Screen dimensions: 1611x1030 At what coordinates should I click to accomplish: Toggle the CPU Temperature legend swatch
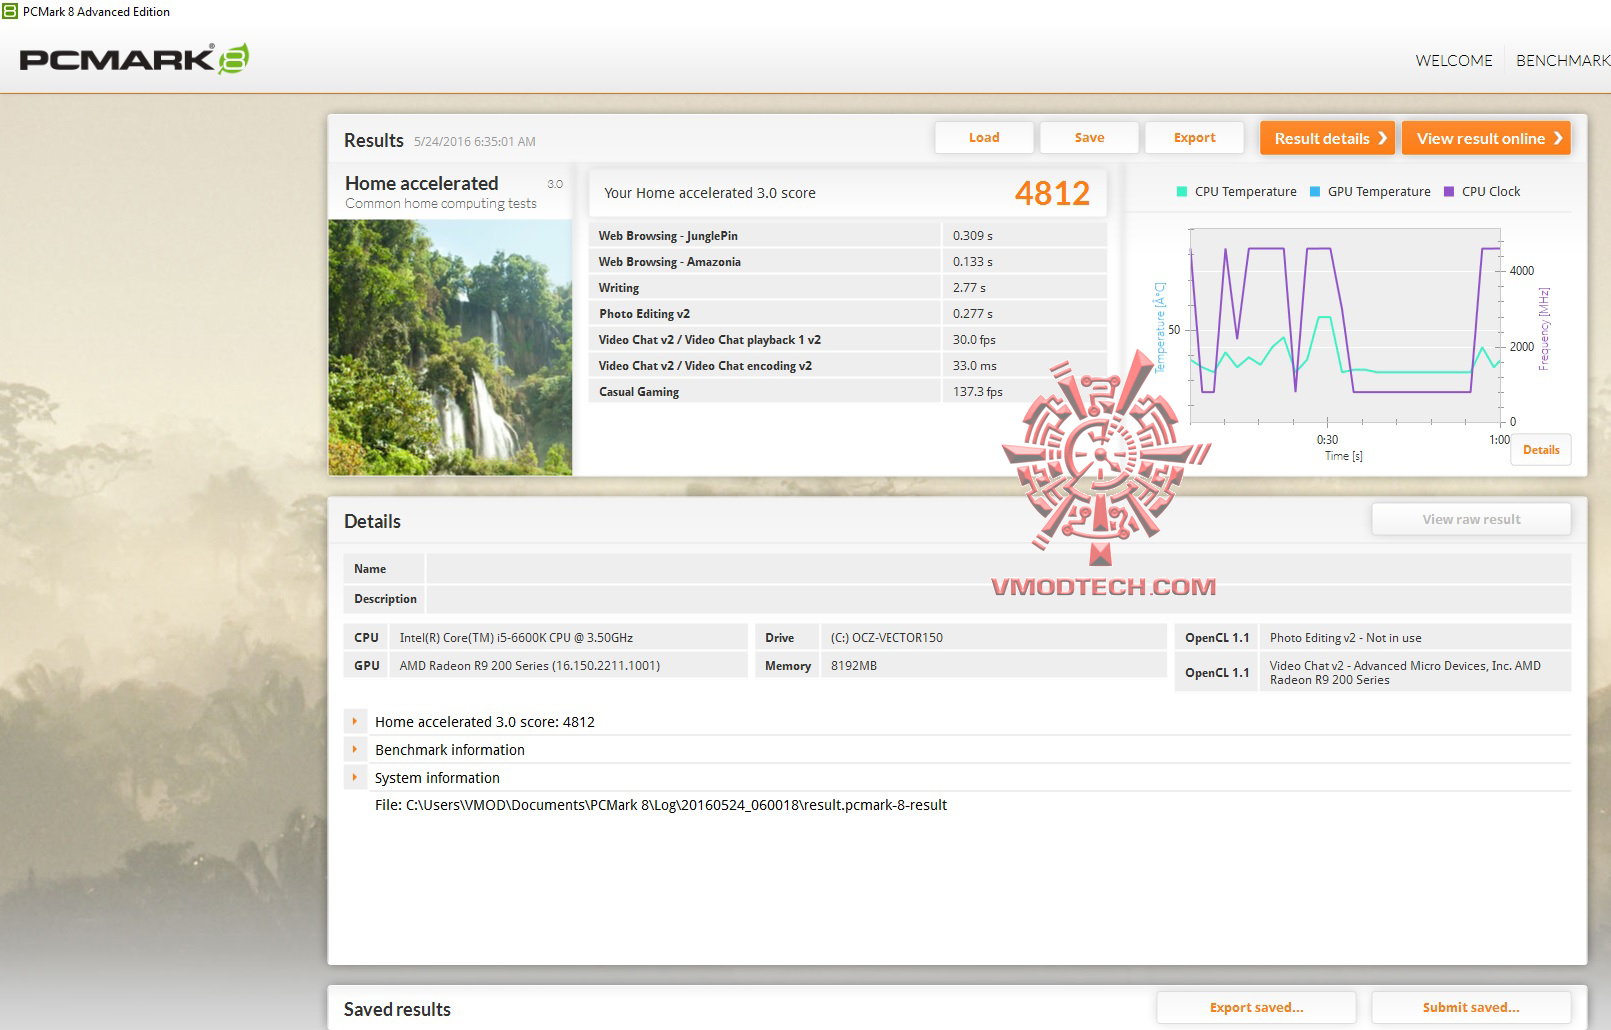pyautogui.click(x=1182, y=192)
